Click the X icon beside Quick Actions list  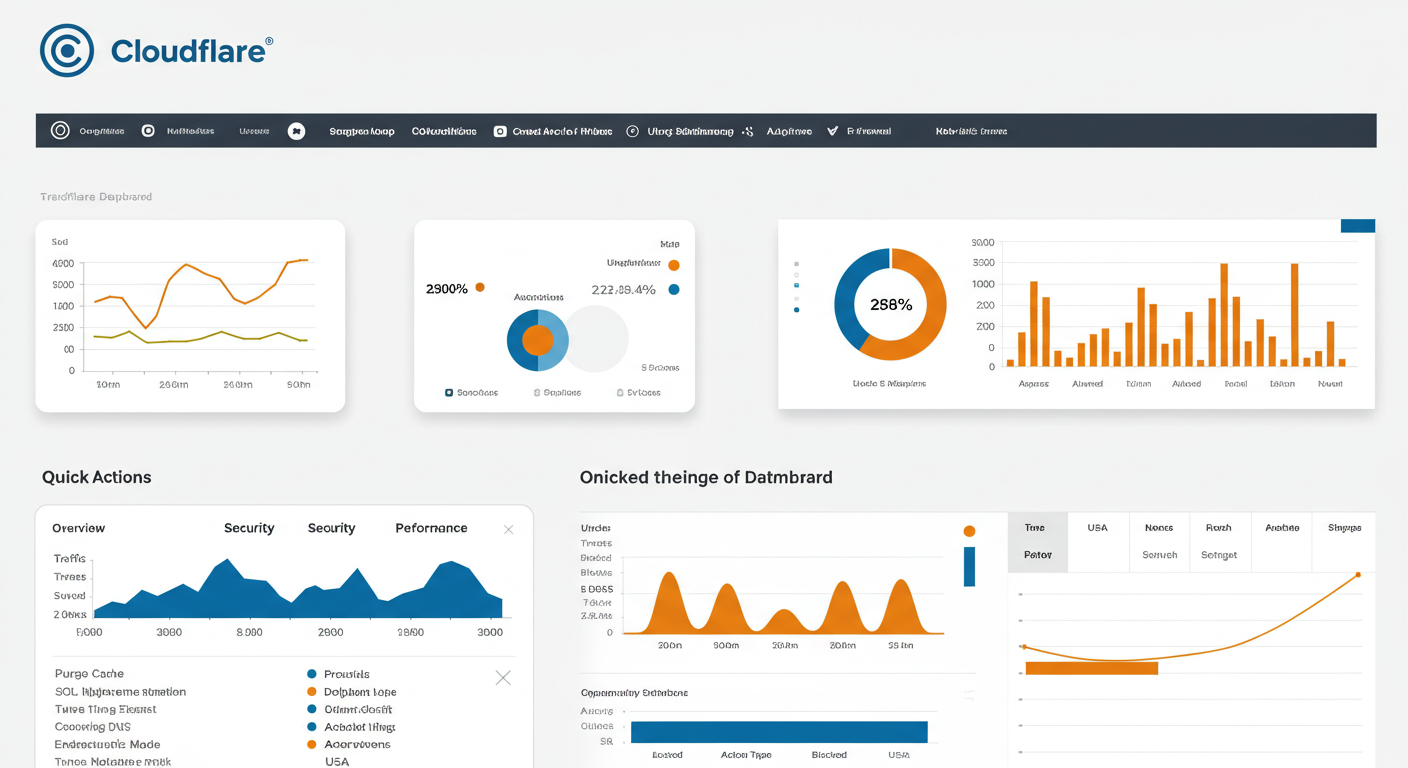[503, 678]
